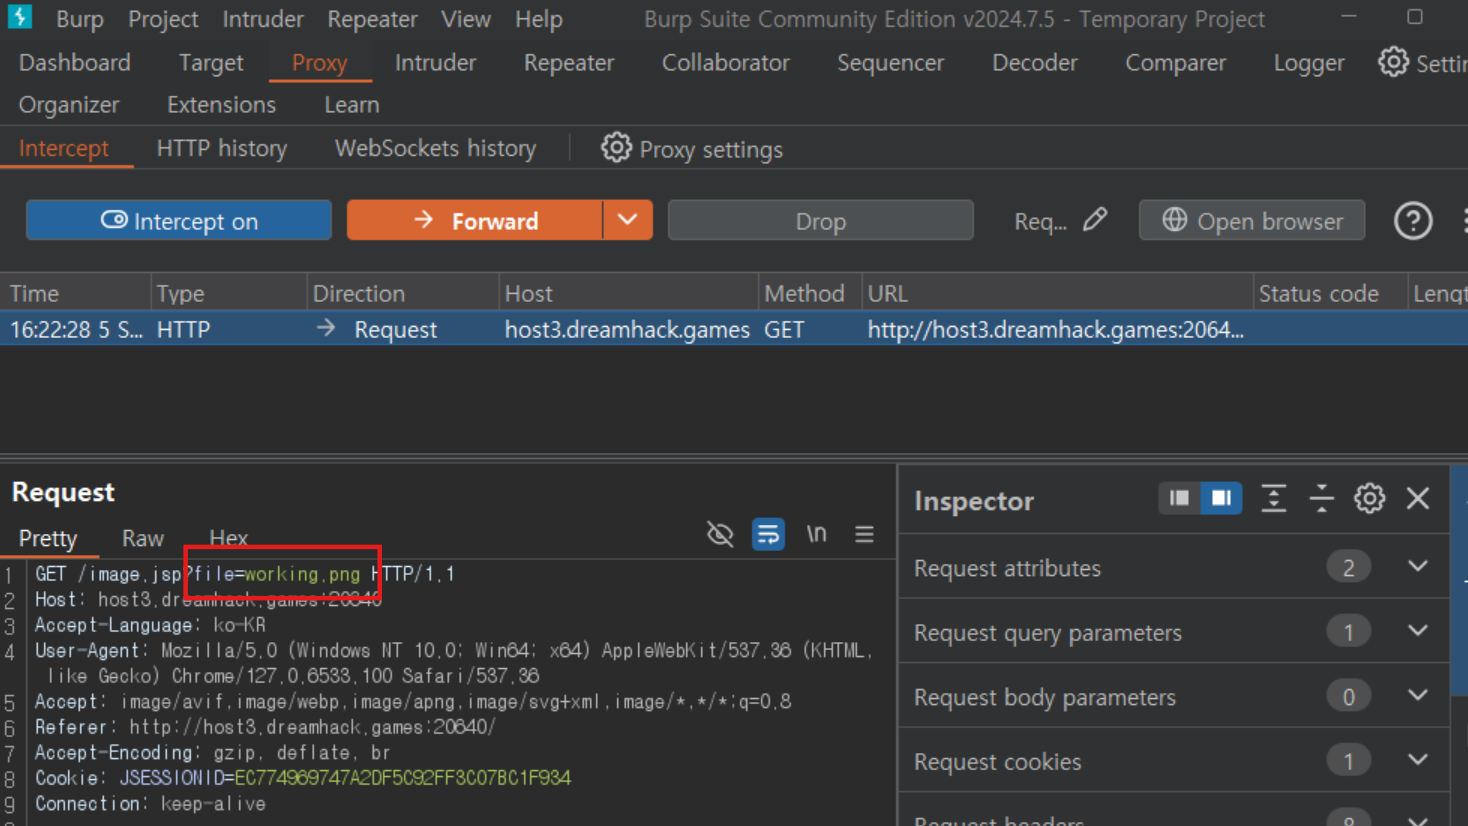Open the Burp menu
1468x826 pixels.
click(x=80, y=19)
